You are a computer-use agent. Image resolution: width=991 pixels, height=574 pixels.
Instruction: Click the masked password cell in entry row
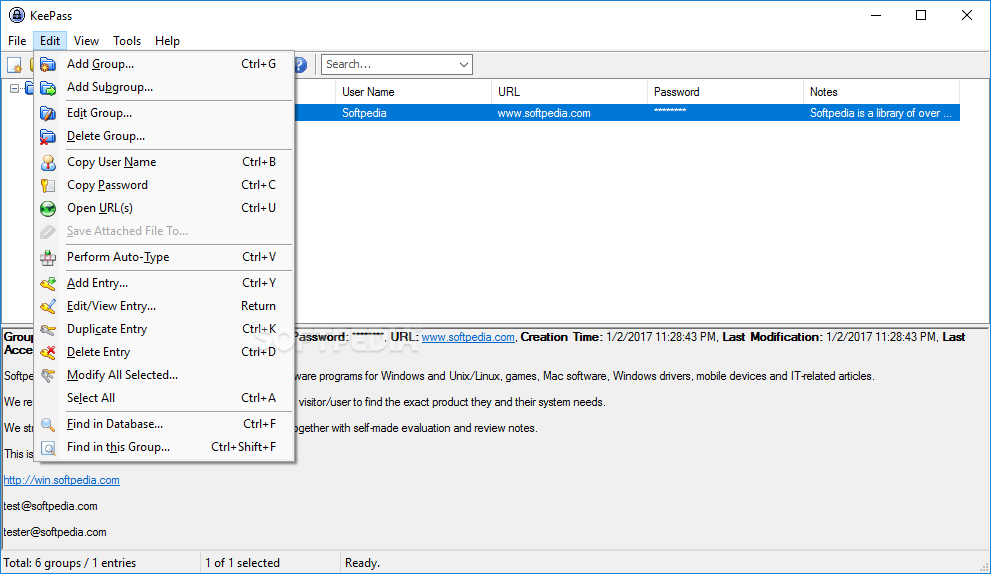coord(670,111)
